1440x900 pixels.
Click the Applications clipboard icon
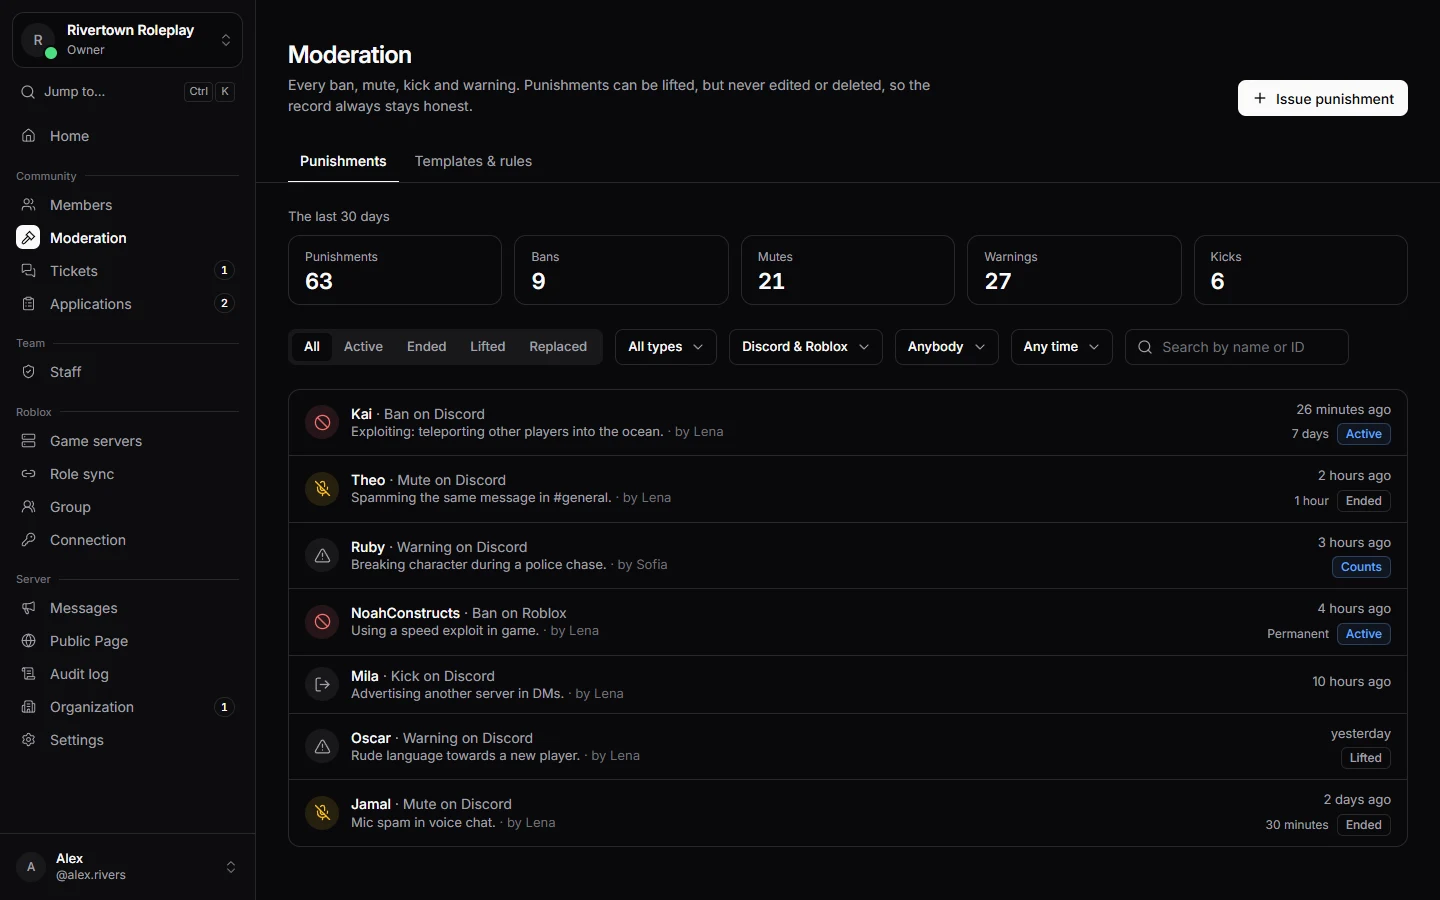(28, 304)
